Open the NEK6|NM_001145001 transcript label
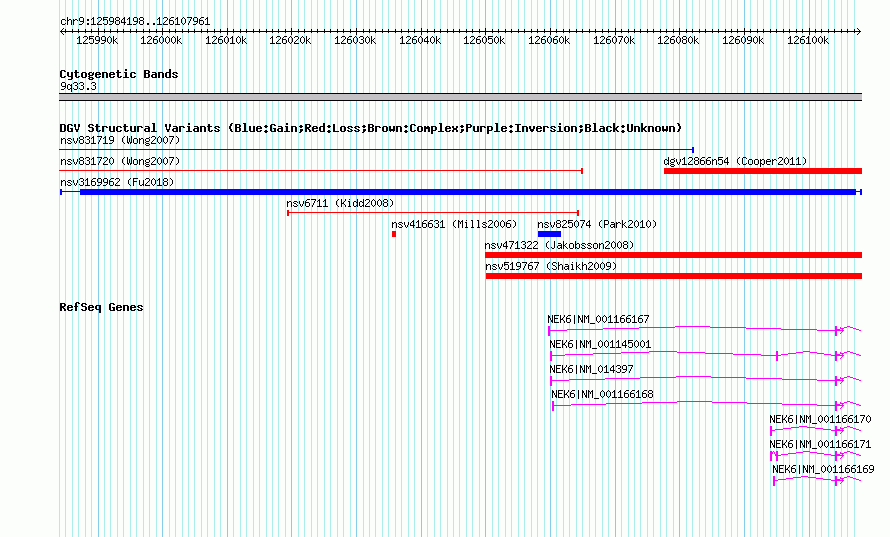890x537 pixels. coord(600,345)
